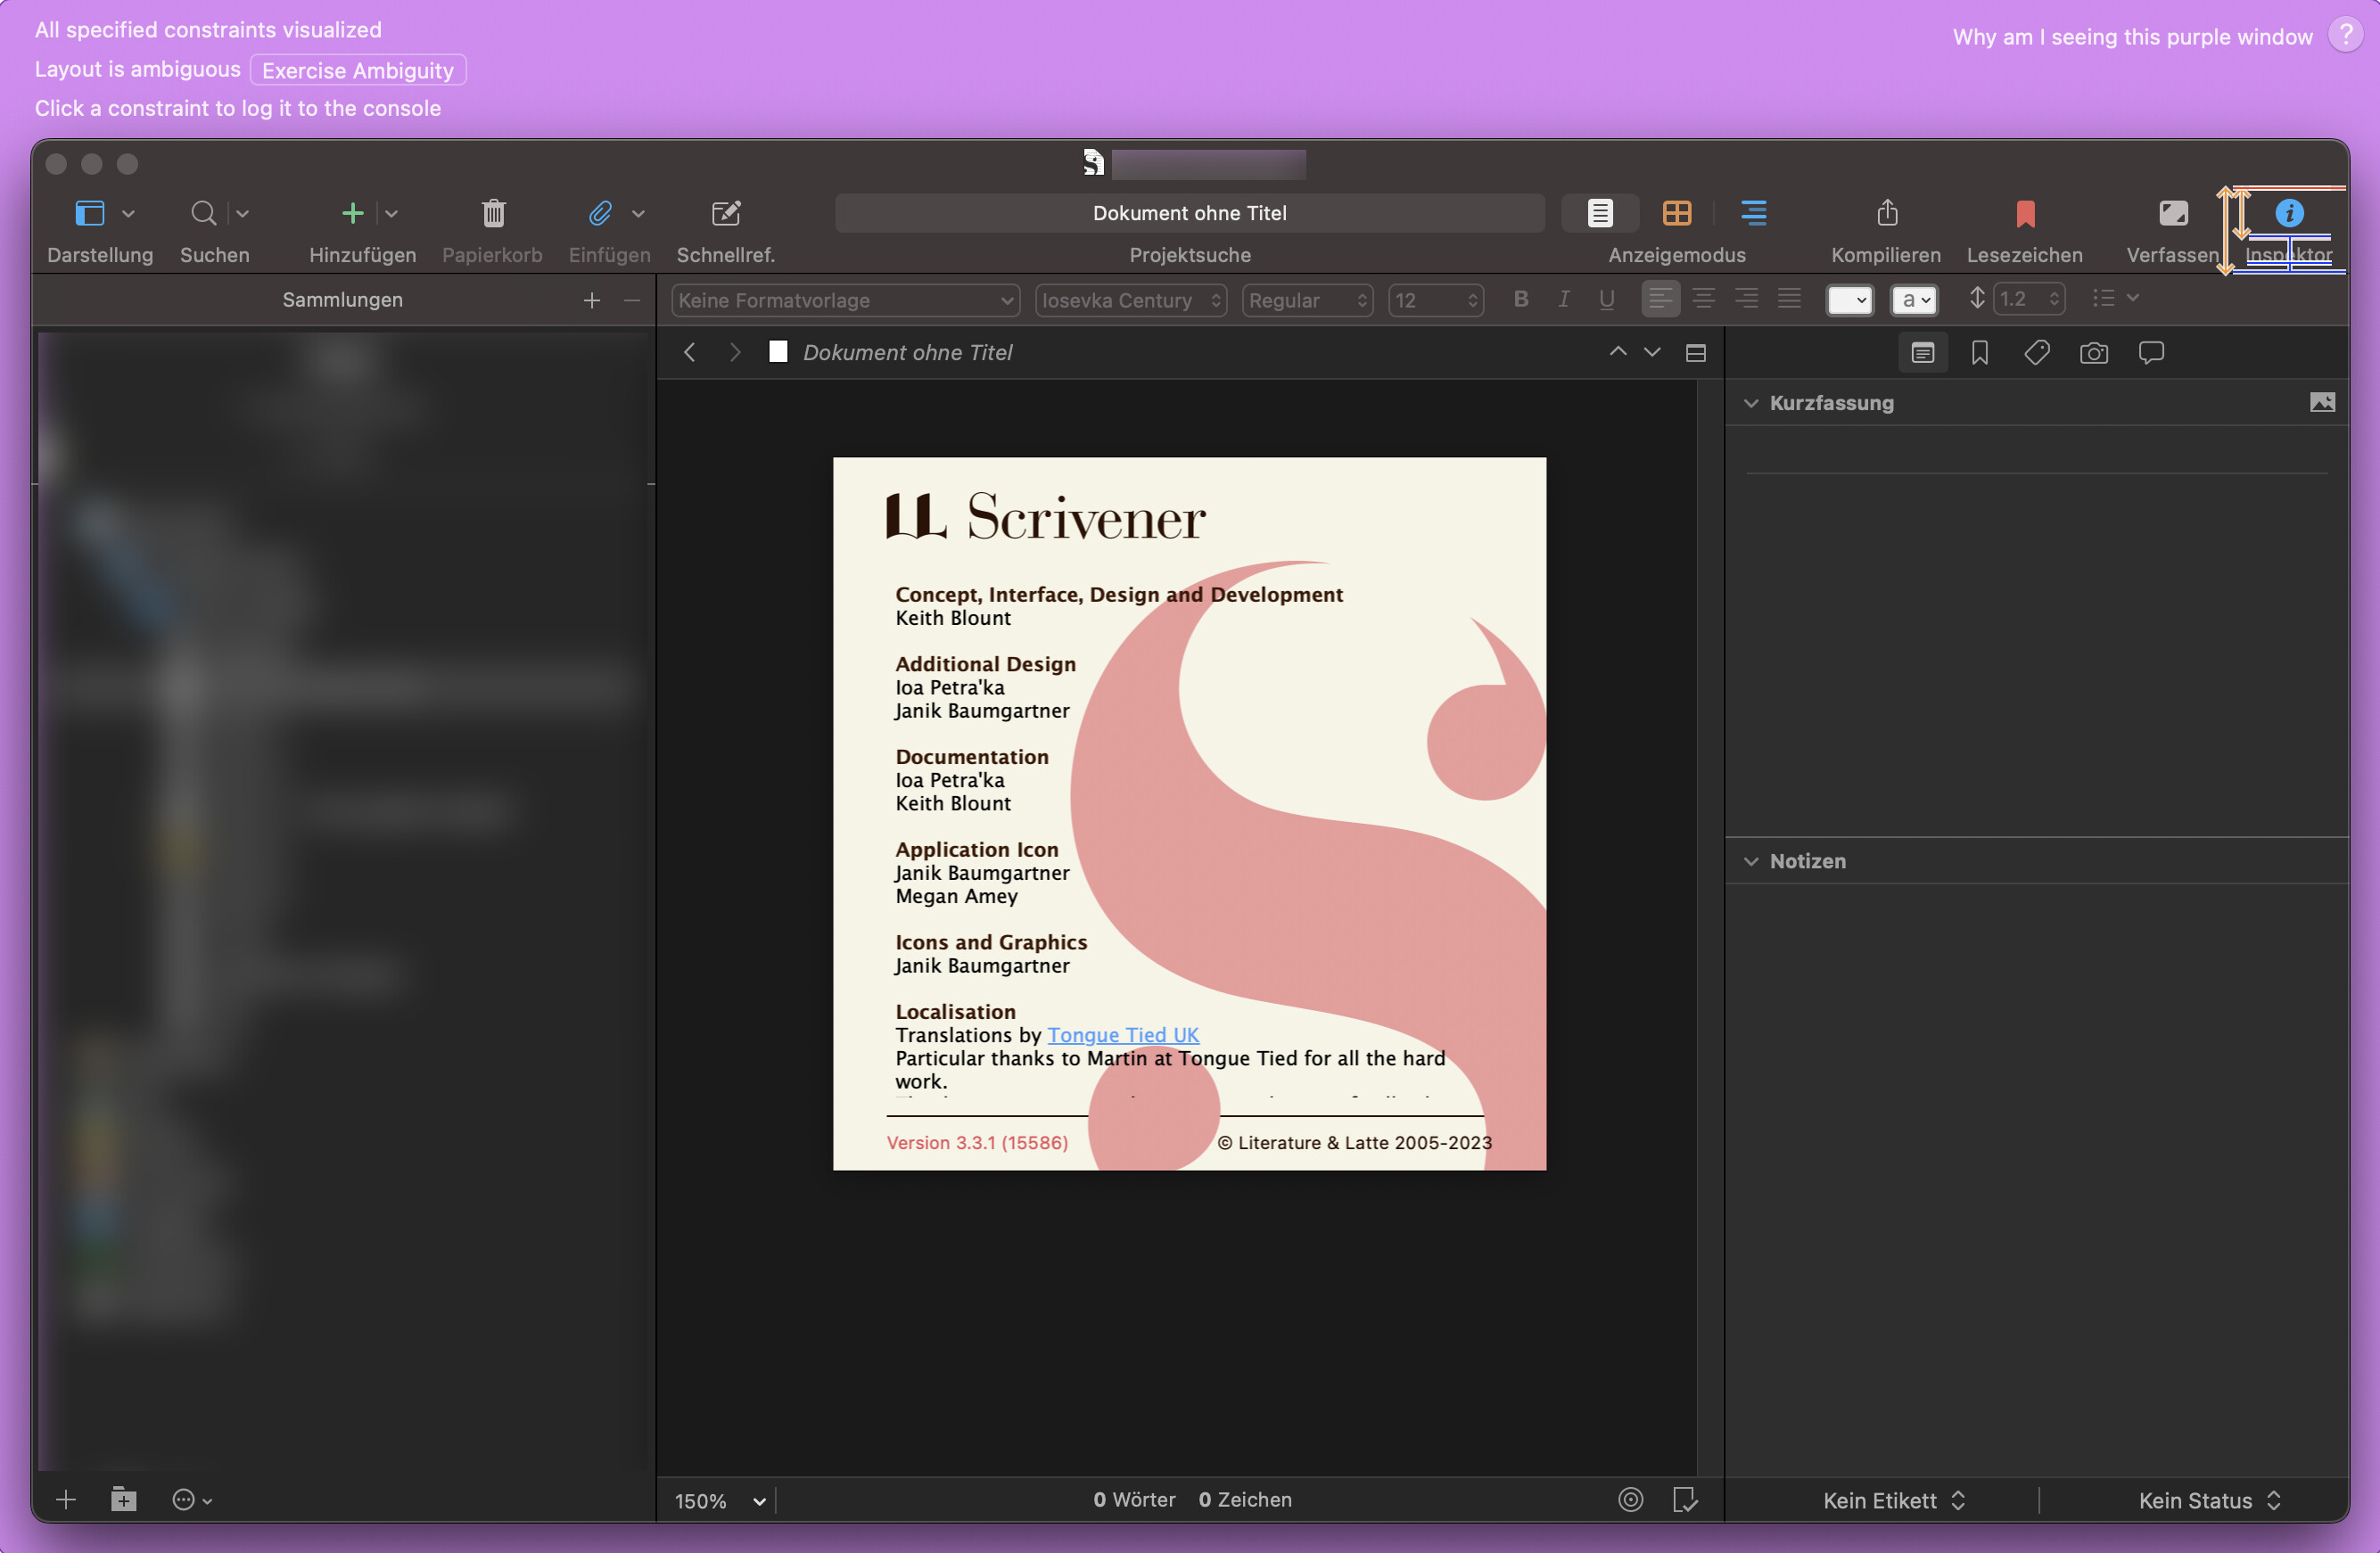The height and width of the screenshot is (1553, 2380).
Task: Toggle the editor split icon
Action: click(1695, 353)
